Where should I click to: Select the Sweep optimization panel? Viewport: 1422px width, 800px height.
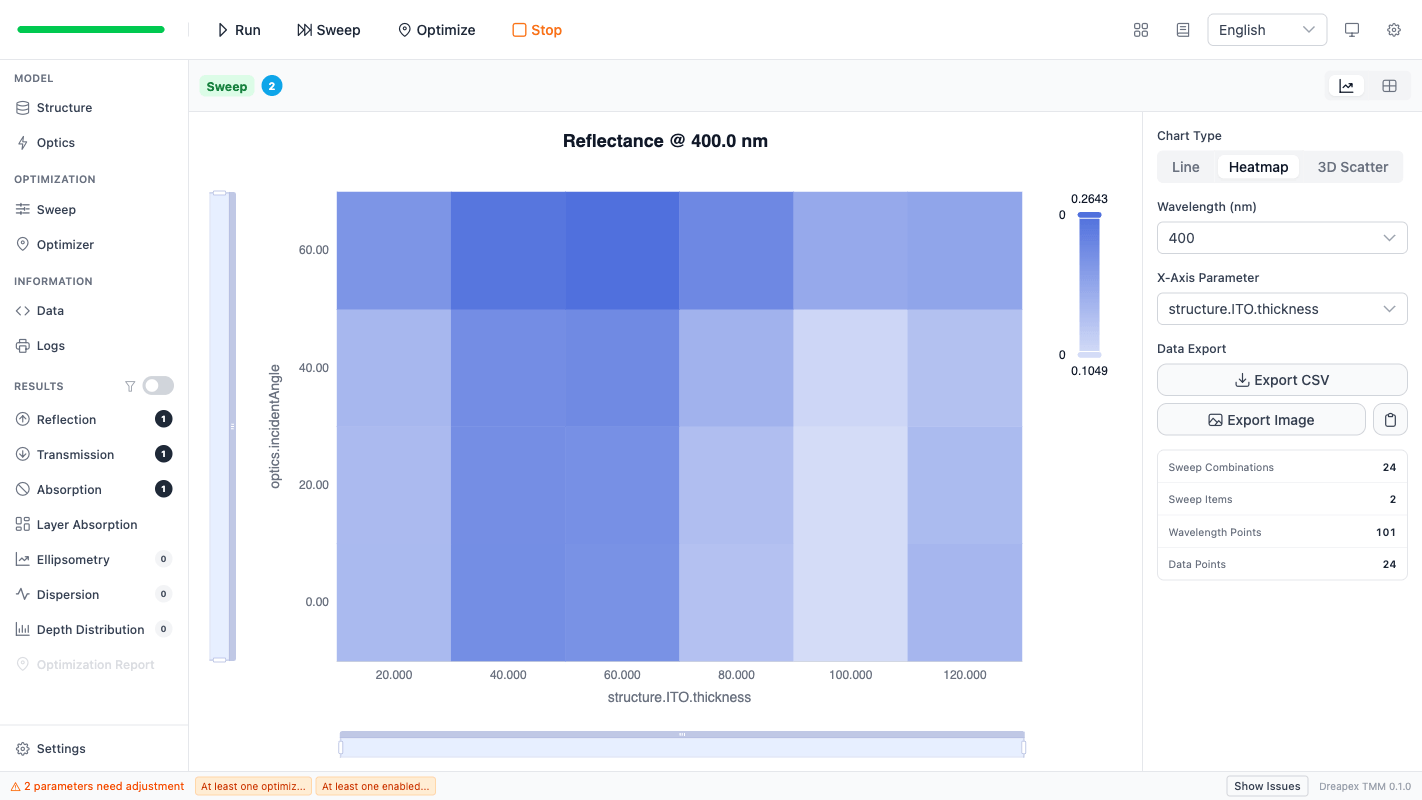[54, 209]
